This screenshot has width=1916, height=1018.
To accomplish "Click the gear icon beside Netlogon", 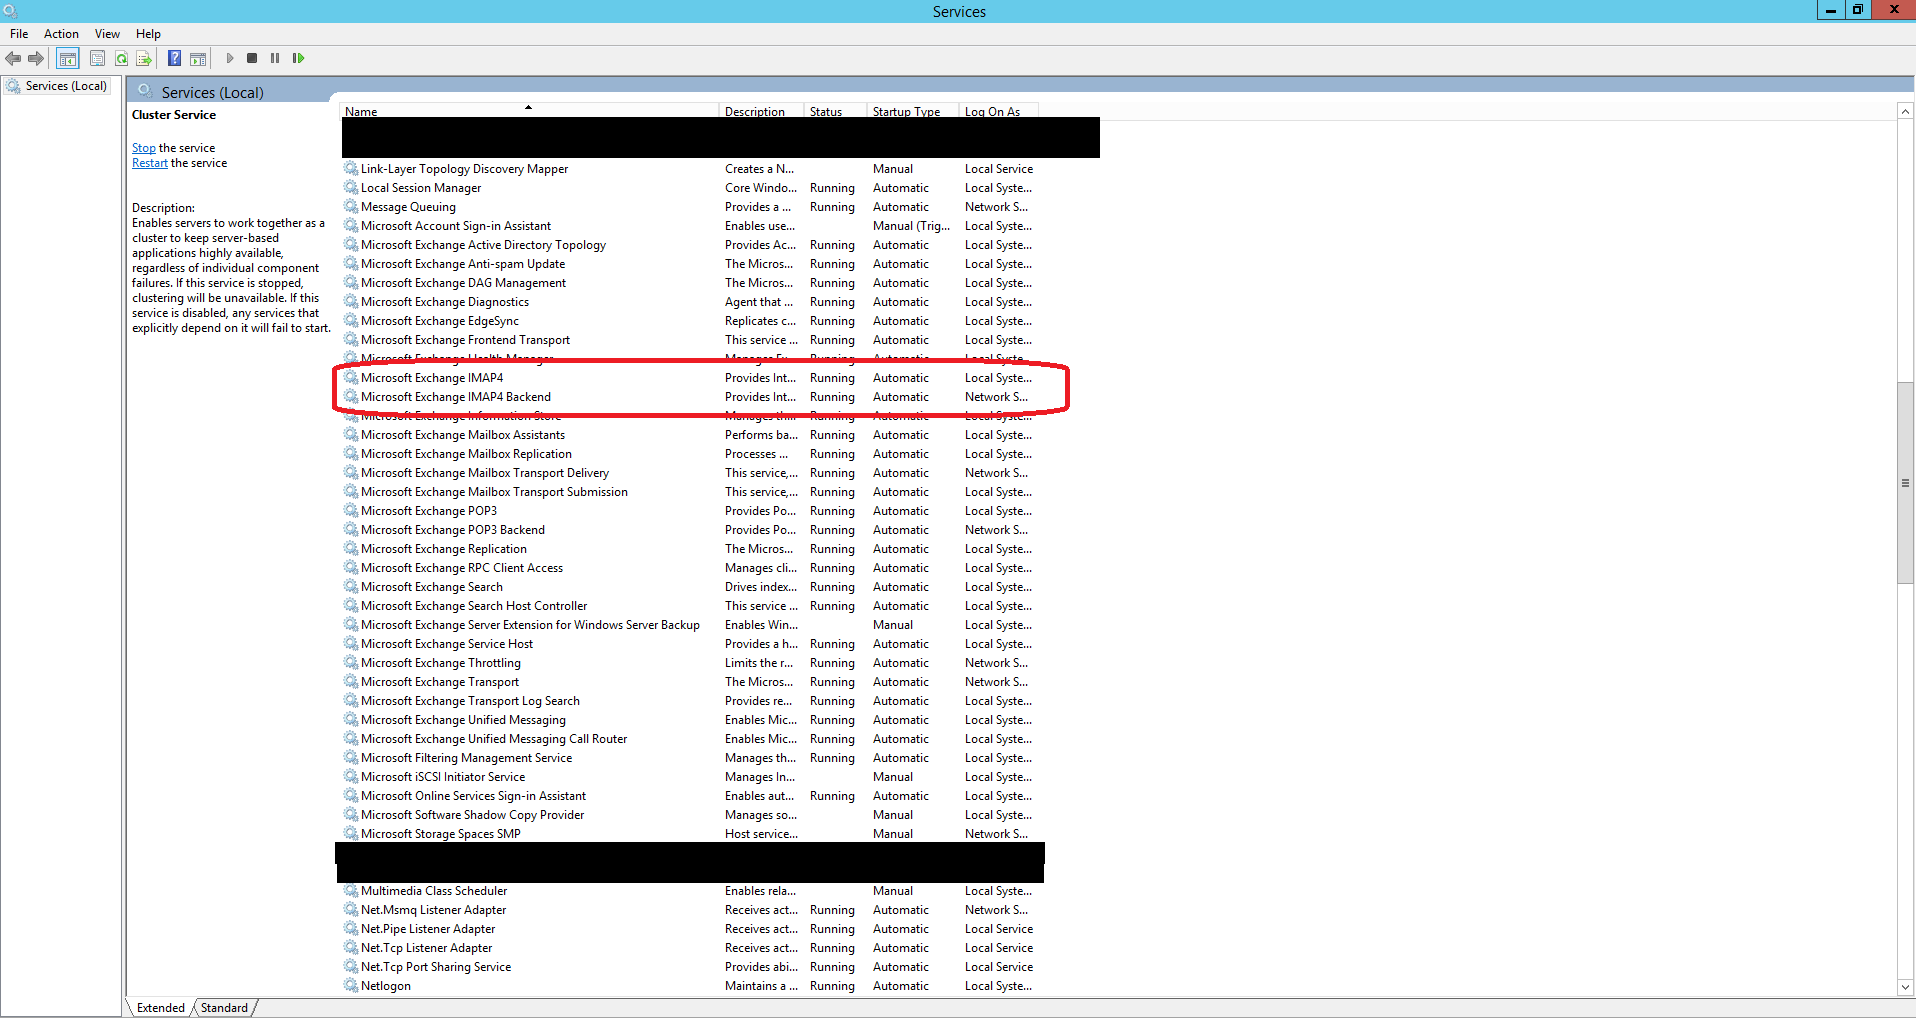I will tap(351, 985).
